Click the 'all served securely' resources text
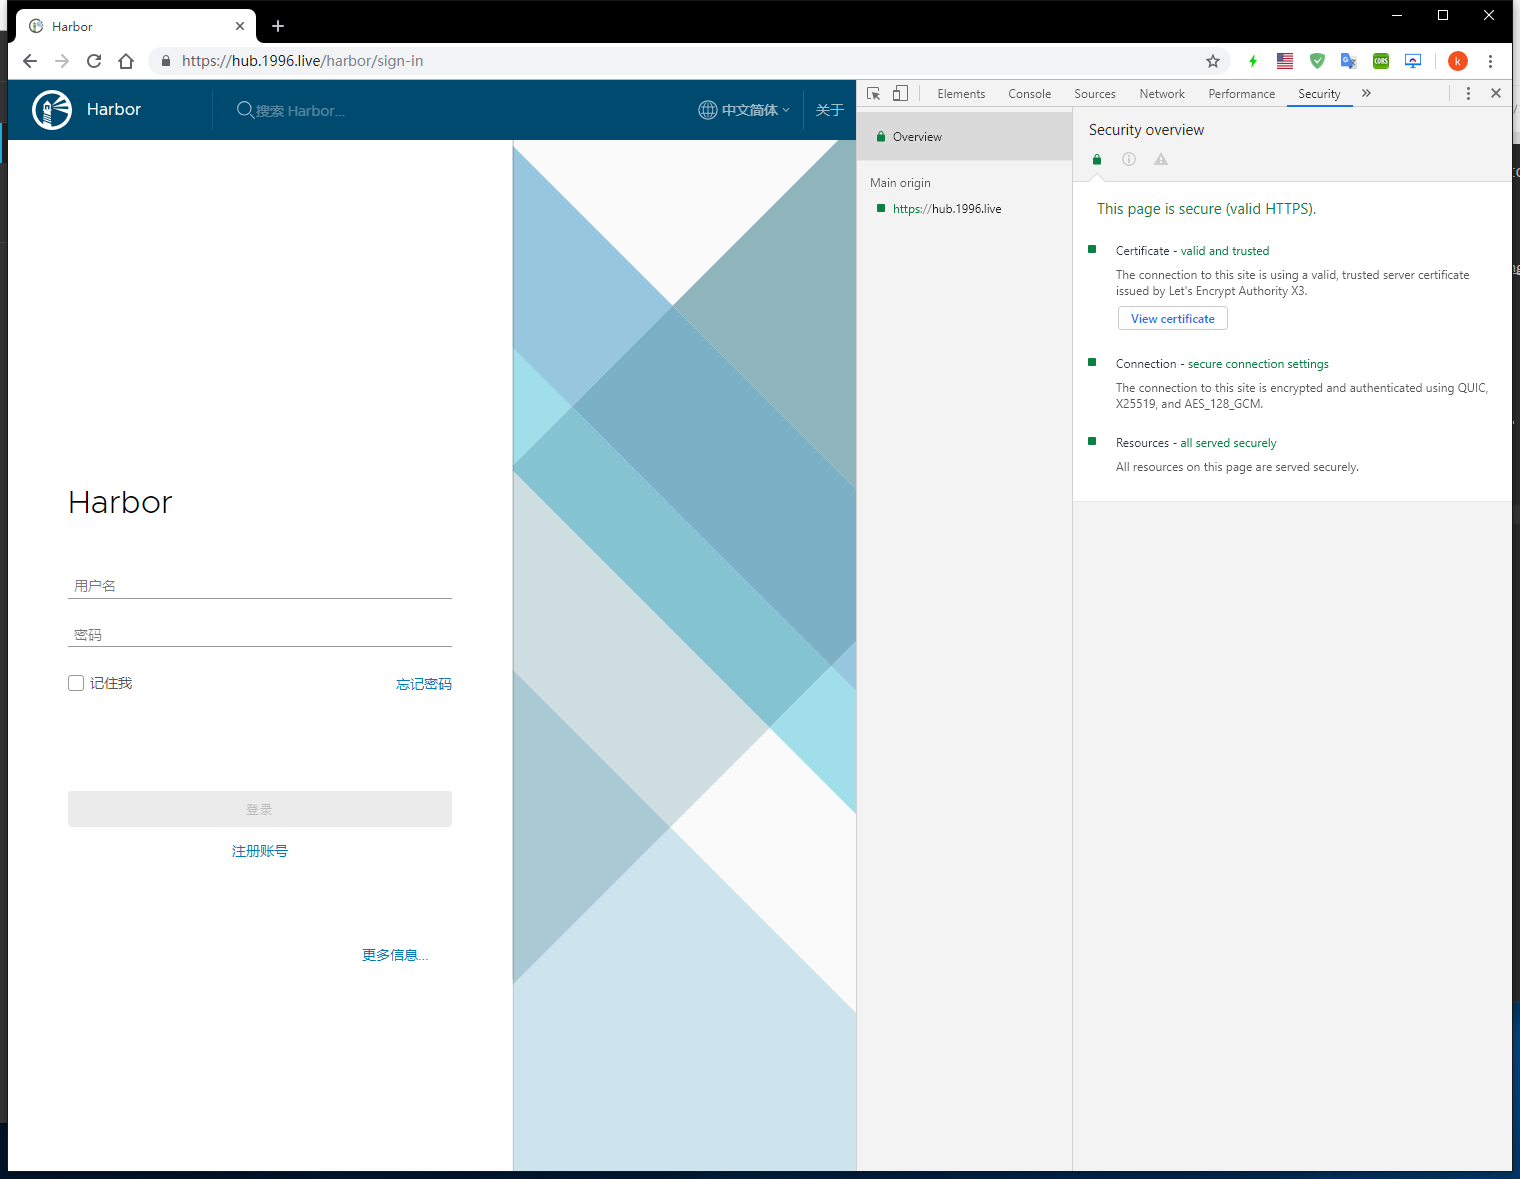This screenshot has height=1179, width=1520. tap(1228, 443)
